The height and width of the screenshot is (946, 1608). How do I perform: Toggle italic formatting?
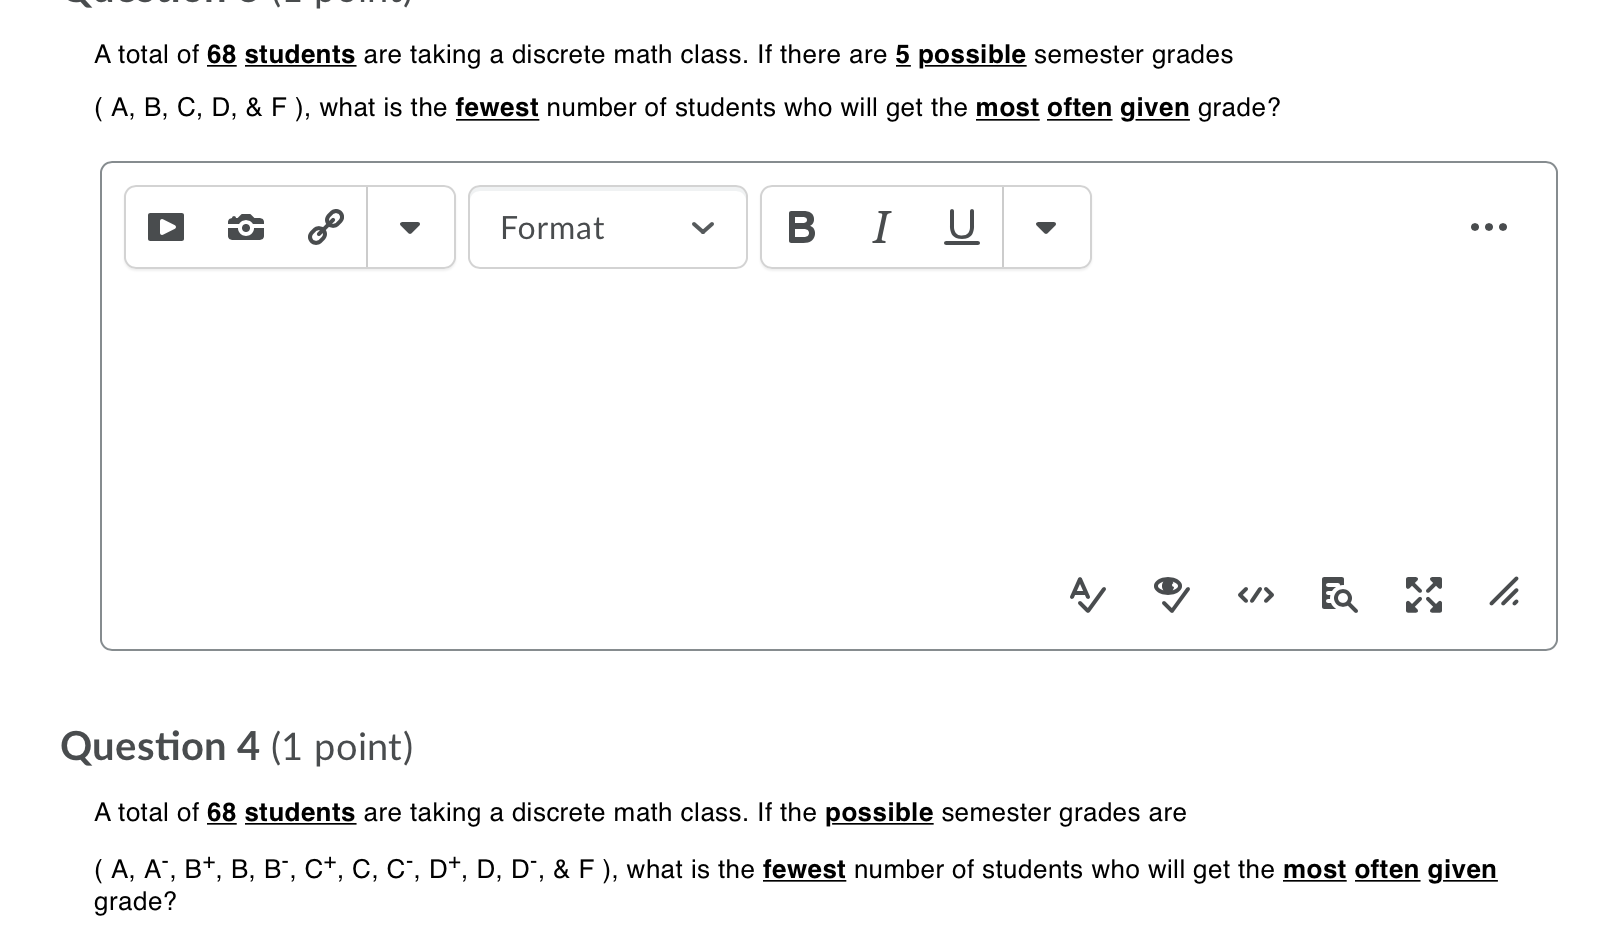(880, 227)
